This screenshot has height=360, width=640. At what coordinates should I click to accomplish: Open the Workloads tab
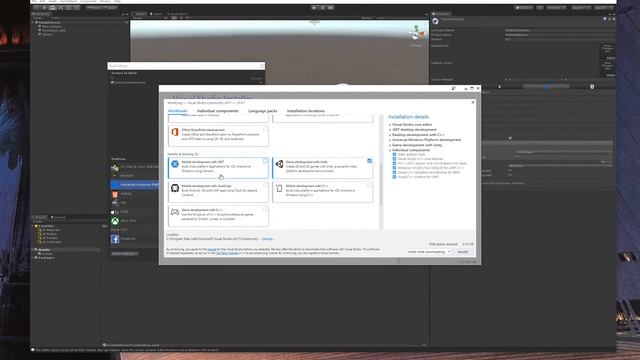coord(178,111)
